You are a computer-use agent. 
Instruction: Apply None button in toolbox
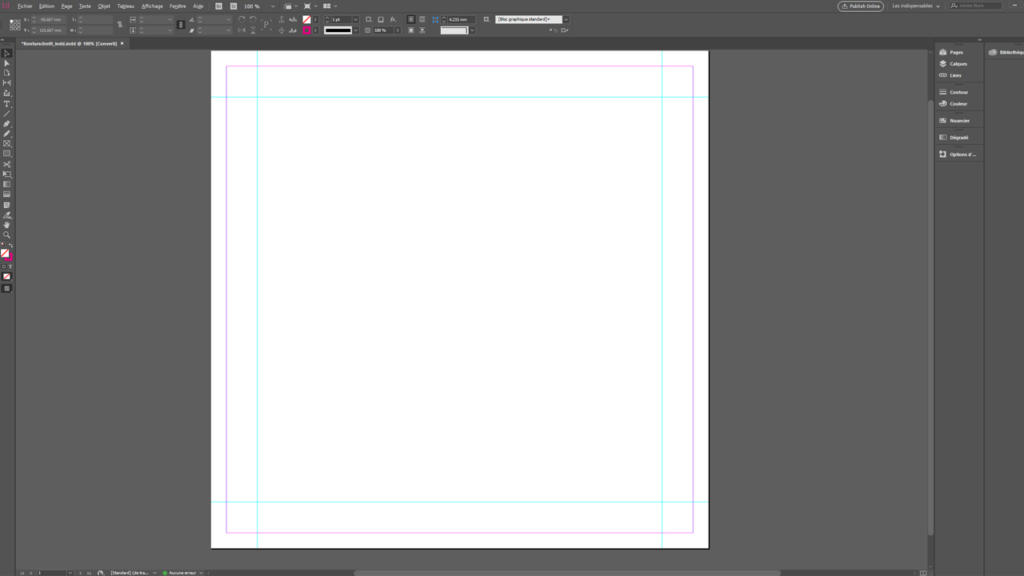(7, 276)
